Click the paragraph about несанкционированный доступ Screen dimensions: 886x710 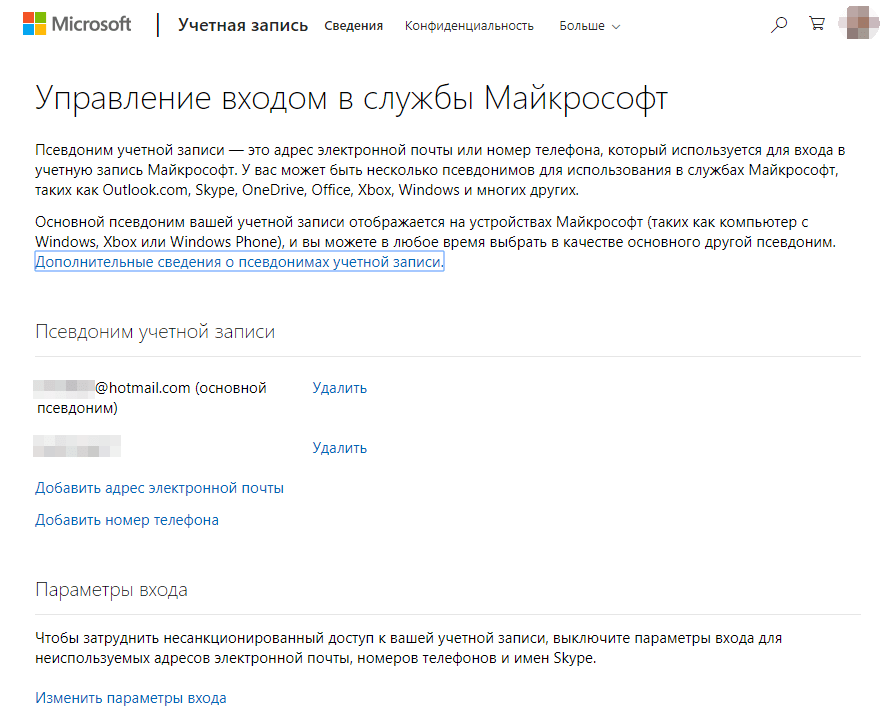click(408, 648)
